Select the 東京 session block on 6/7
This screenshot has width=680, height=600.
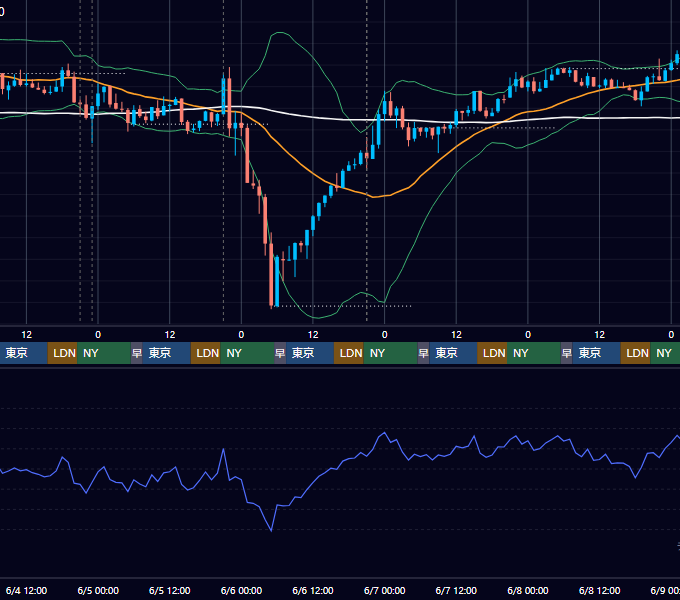coord(453,353)
